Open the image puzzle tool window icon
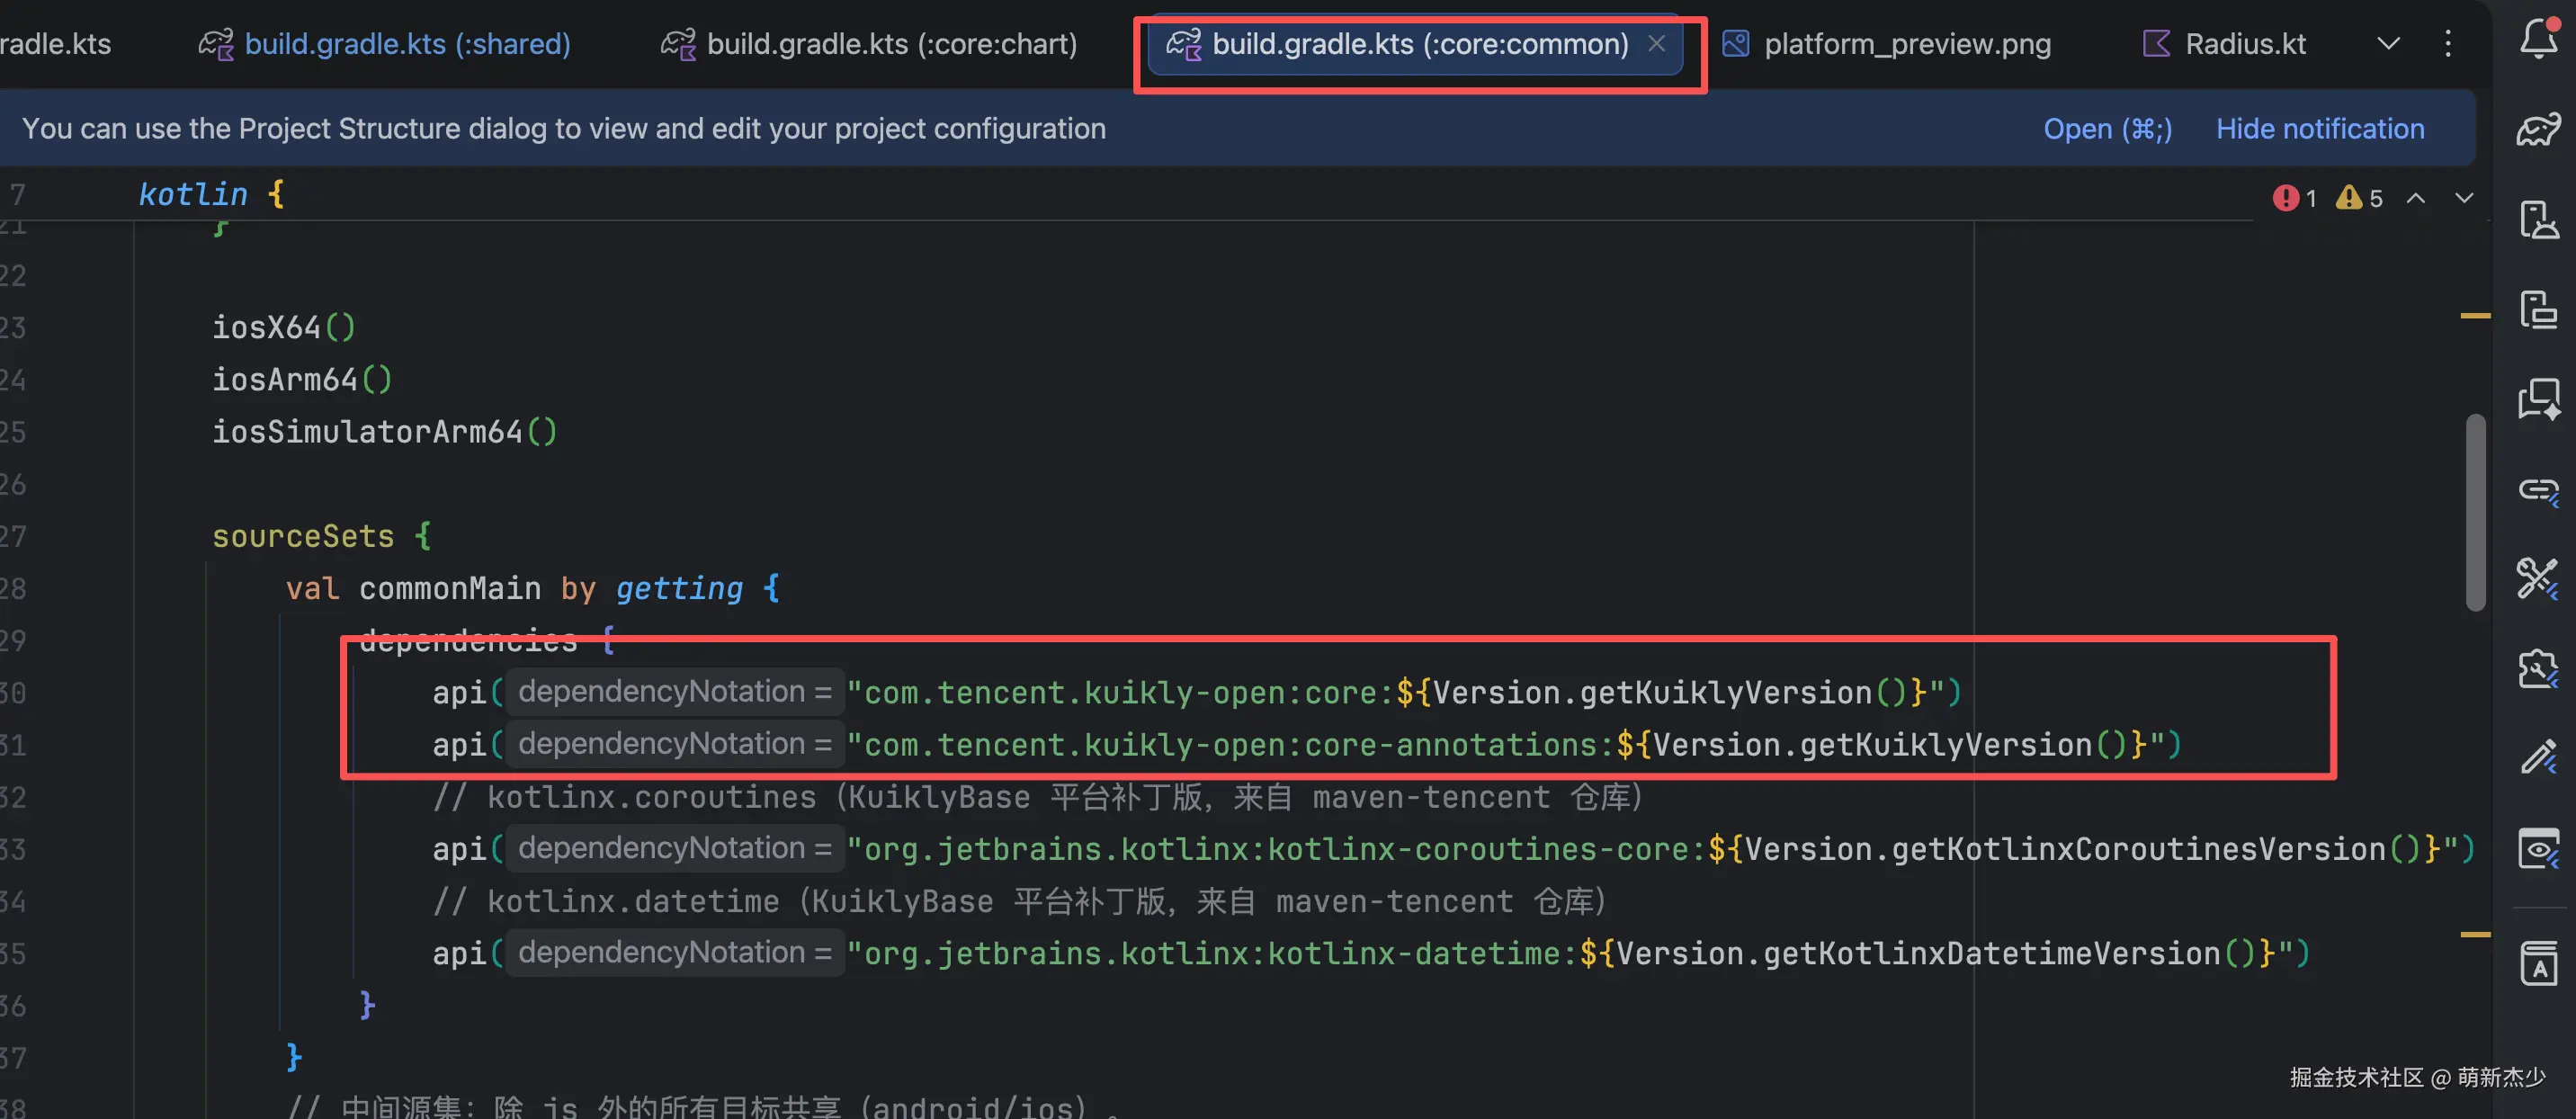Viewport: 2576px width, 1119px height. [2538, 667]
